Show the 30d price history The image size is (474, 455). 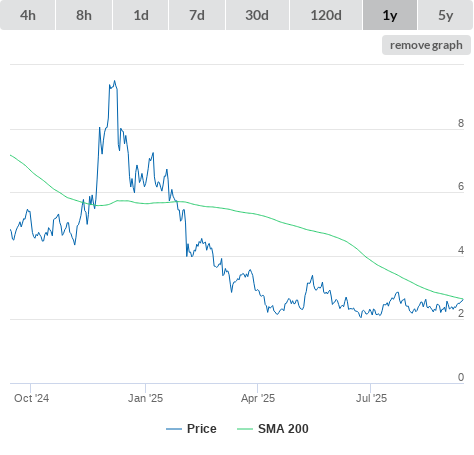click(x=257, y=15)
